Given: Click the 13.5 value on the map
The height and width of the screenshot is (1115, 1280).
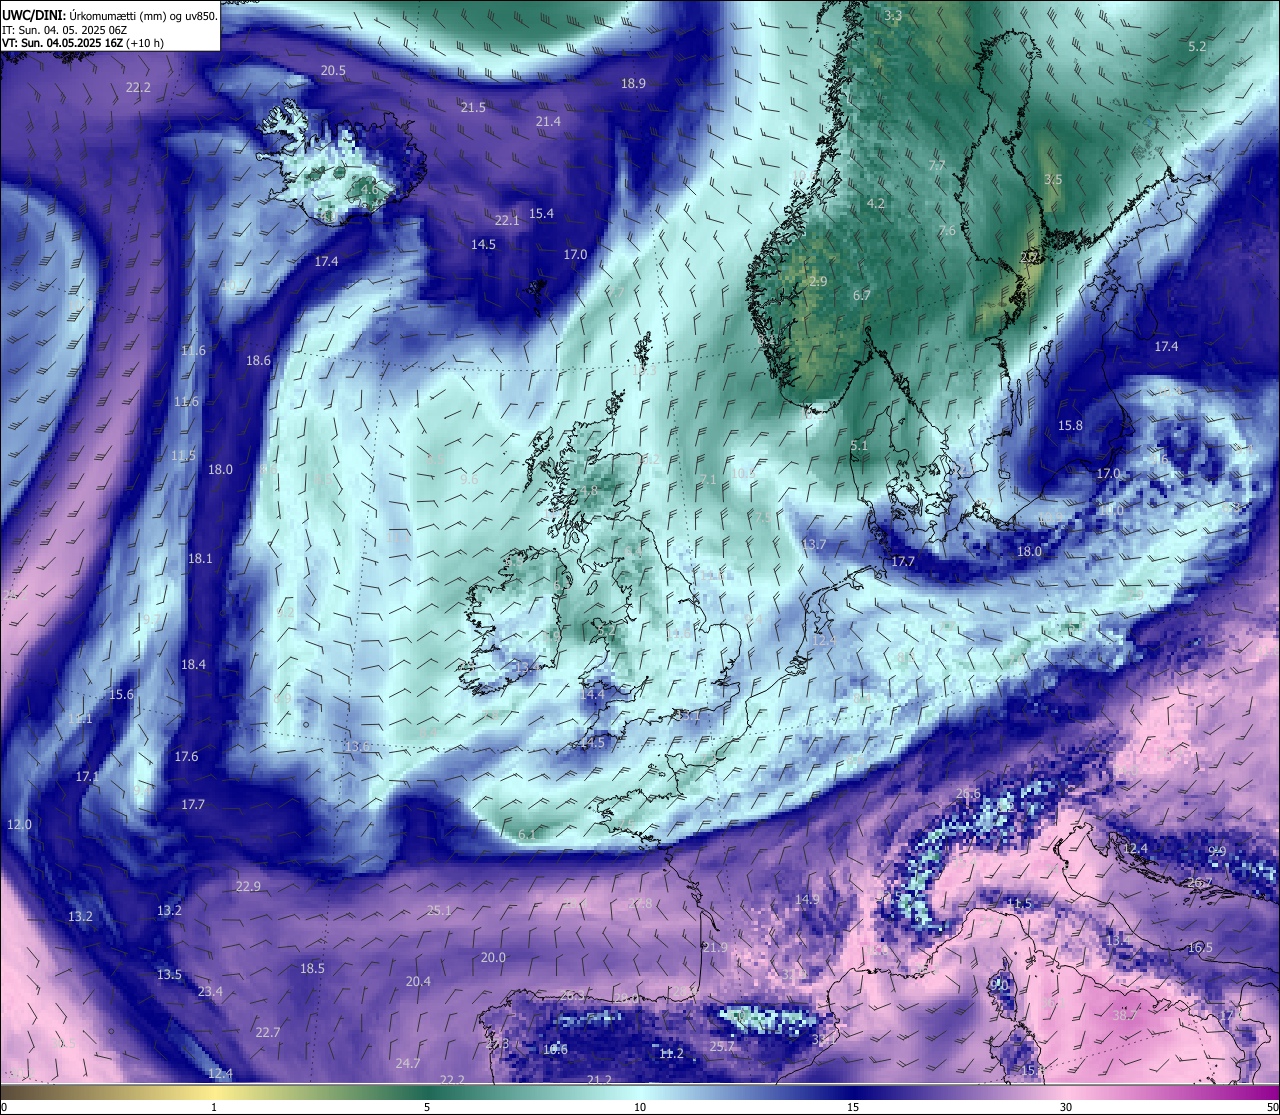Looking at the screenshot, I should pyautogui.click(x=169, y=974).
